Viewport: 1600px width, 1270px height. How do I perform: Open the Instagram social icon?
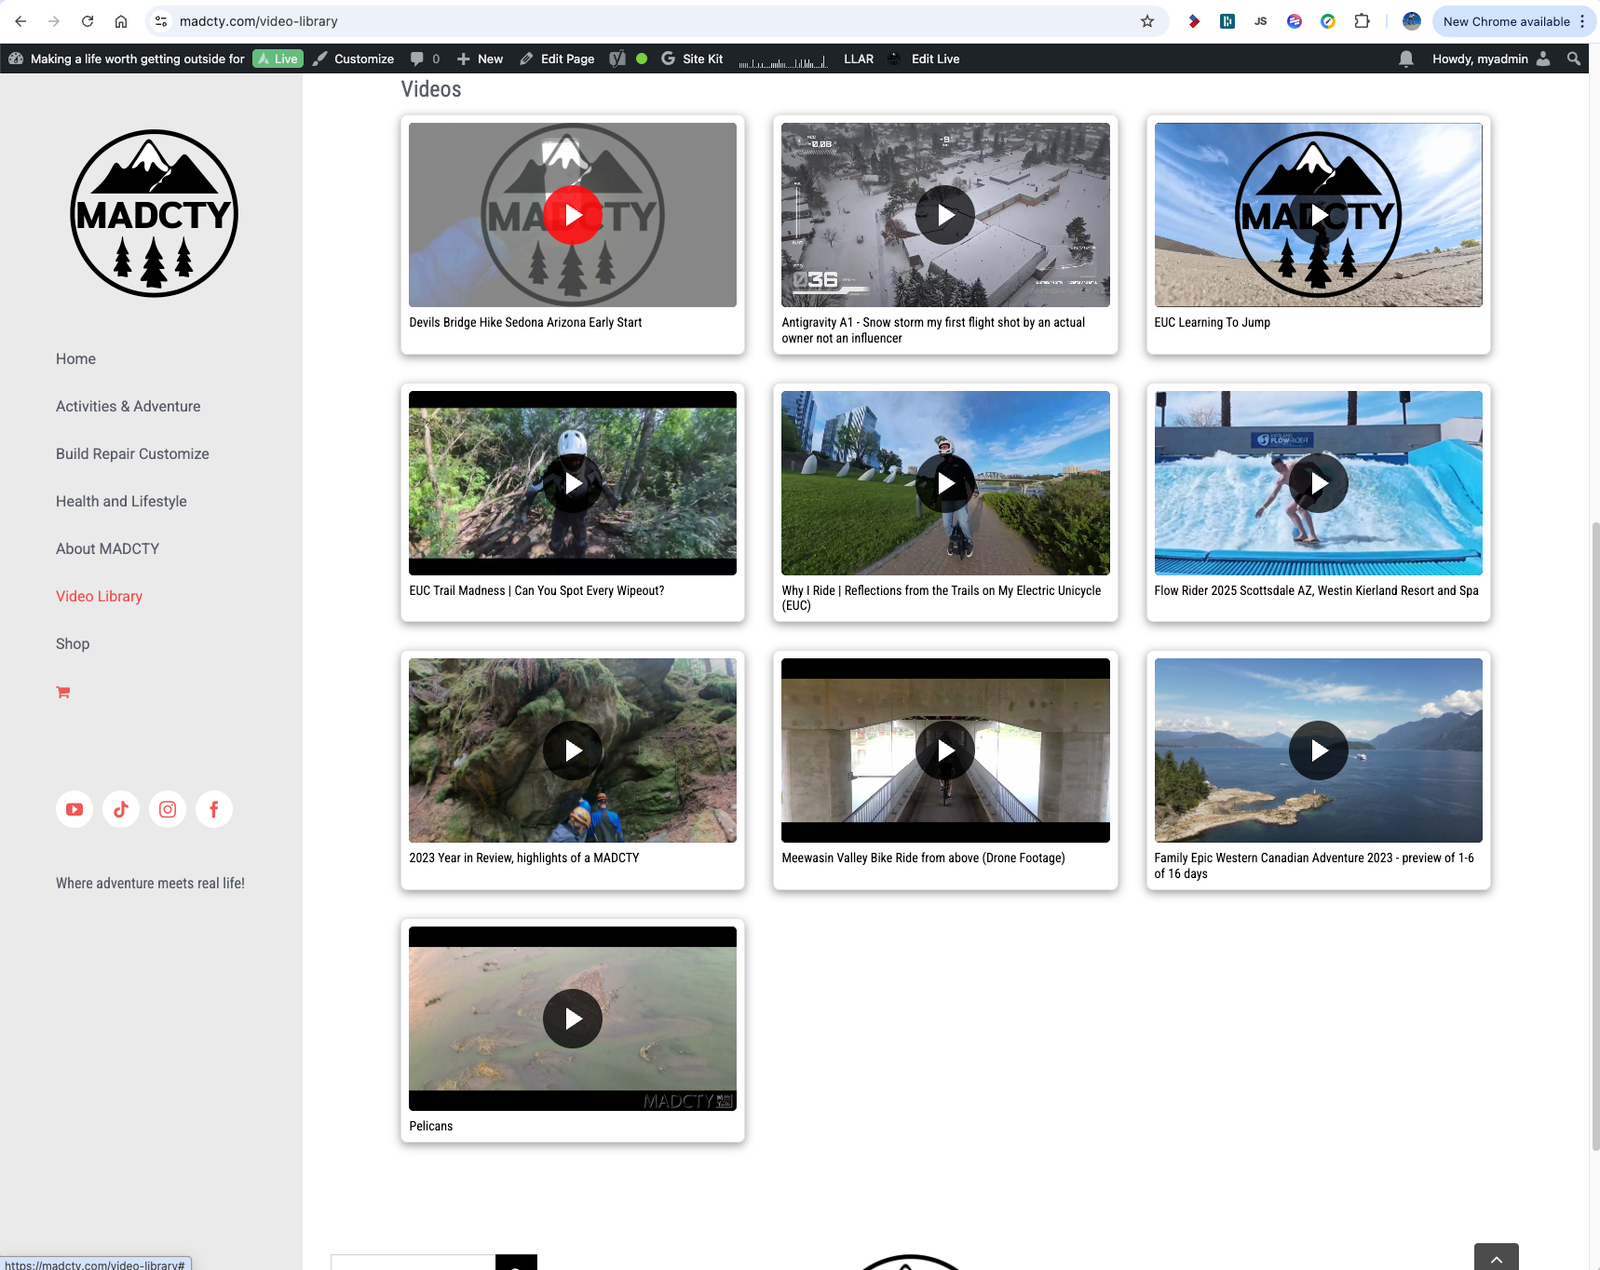click(x=168, y=809)
